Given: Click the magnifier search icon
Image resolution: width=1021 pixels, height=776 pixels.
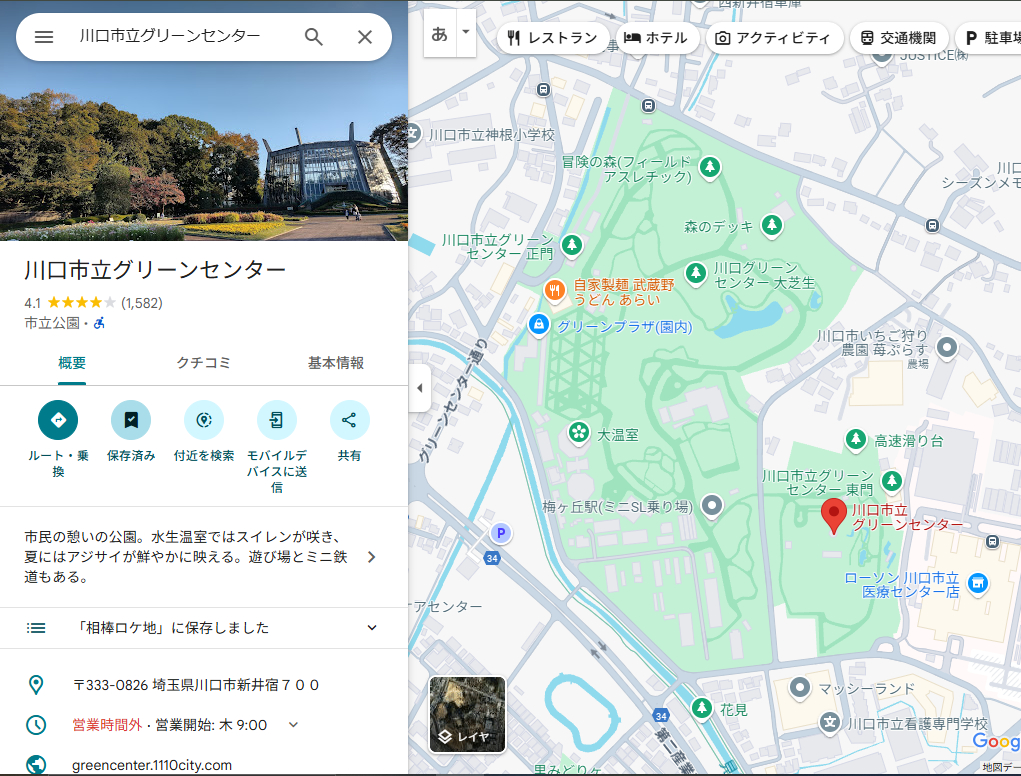Looking at the screenshot, I should [314, 37].
